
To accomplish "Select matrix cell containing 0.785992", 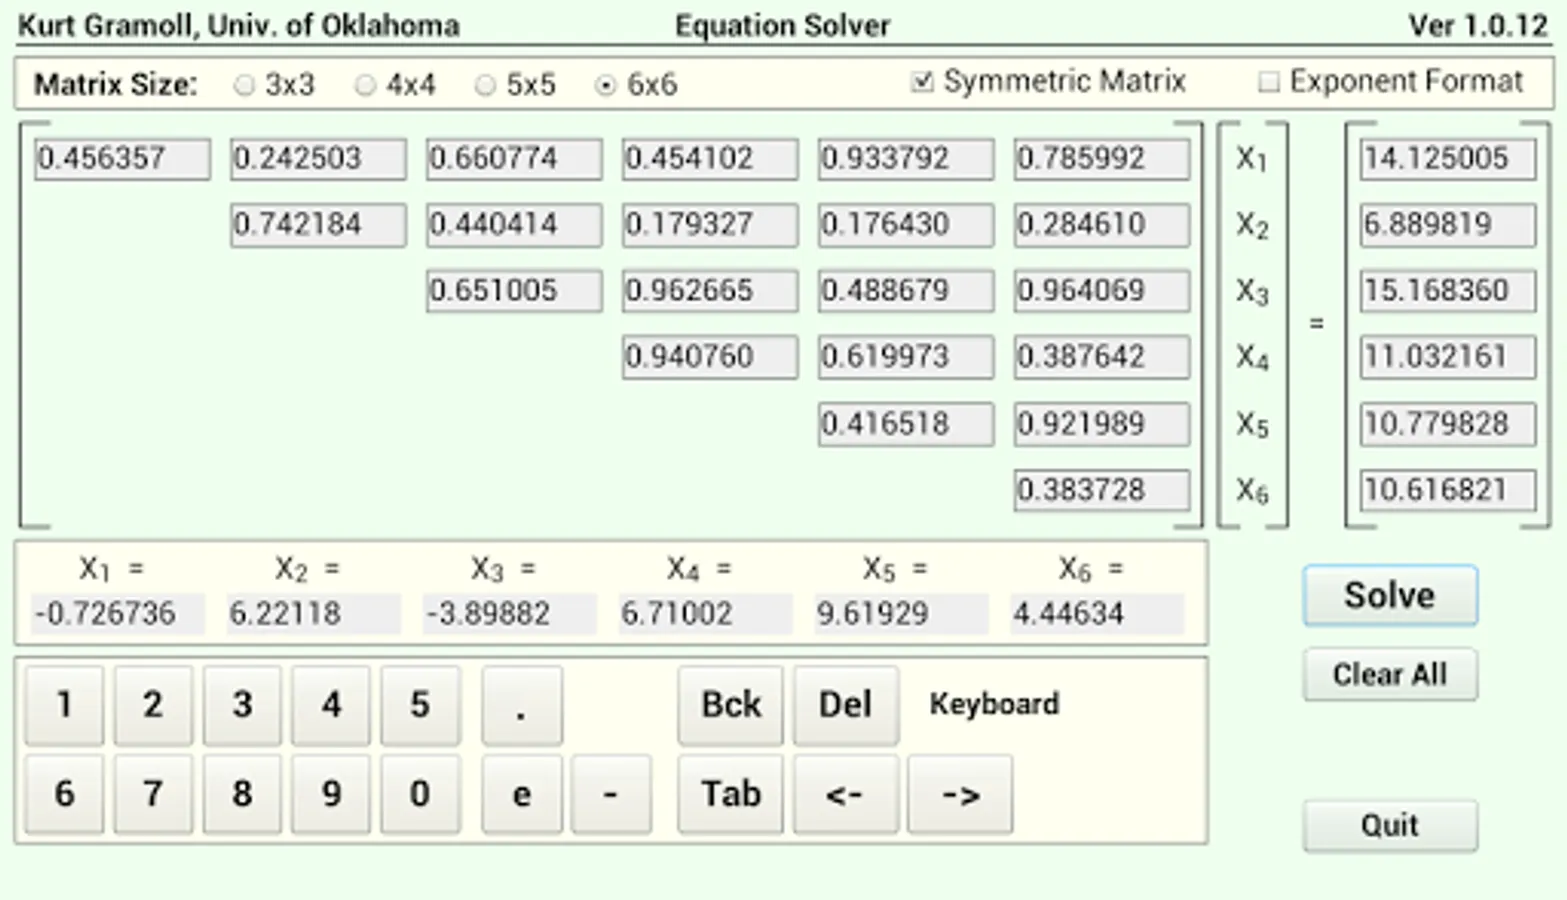I will [1102, 159].
